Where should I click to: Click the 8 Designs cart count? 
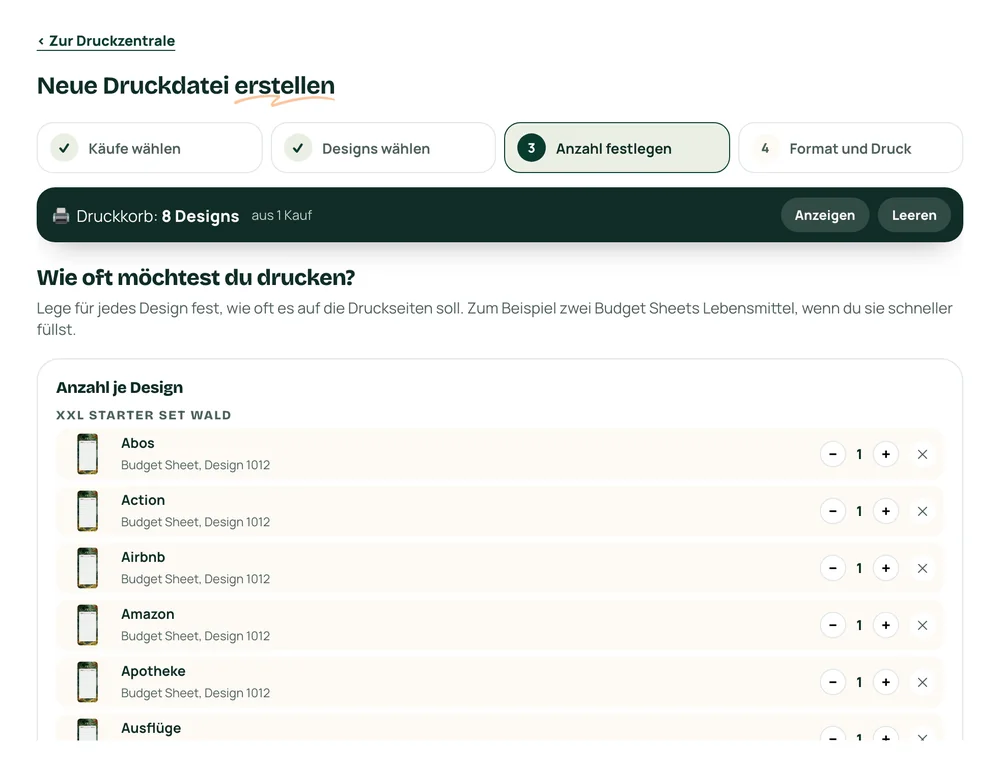click(x=200, y=216)
